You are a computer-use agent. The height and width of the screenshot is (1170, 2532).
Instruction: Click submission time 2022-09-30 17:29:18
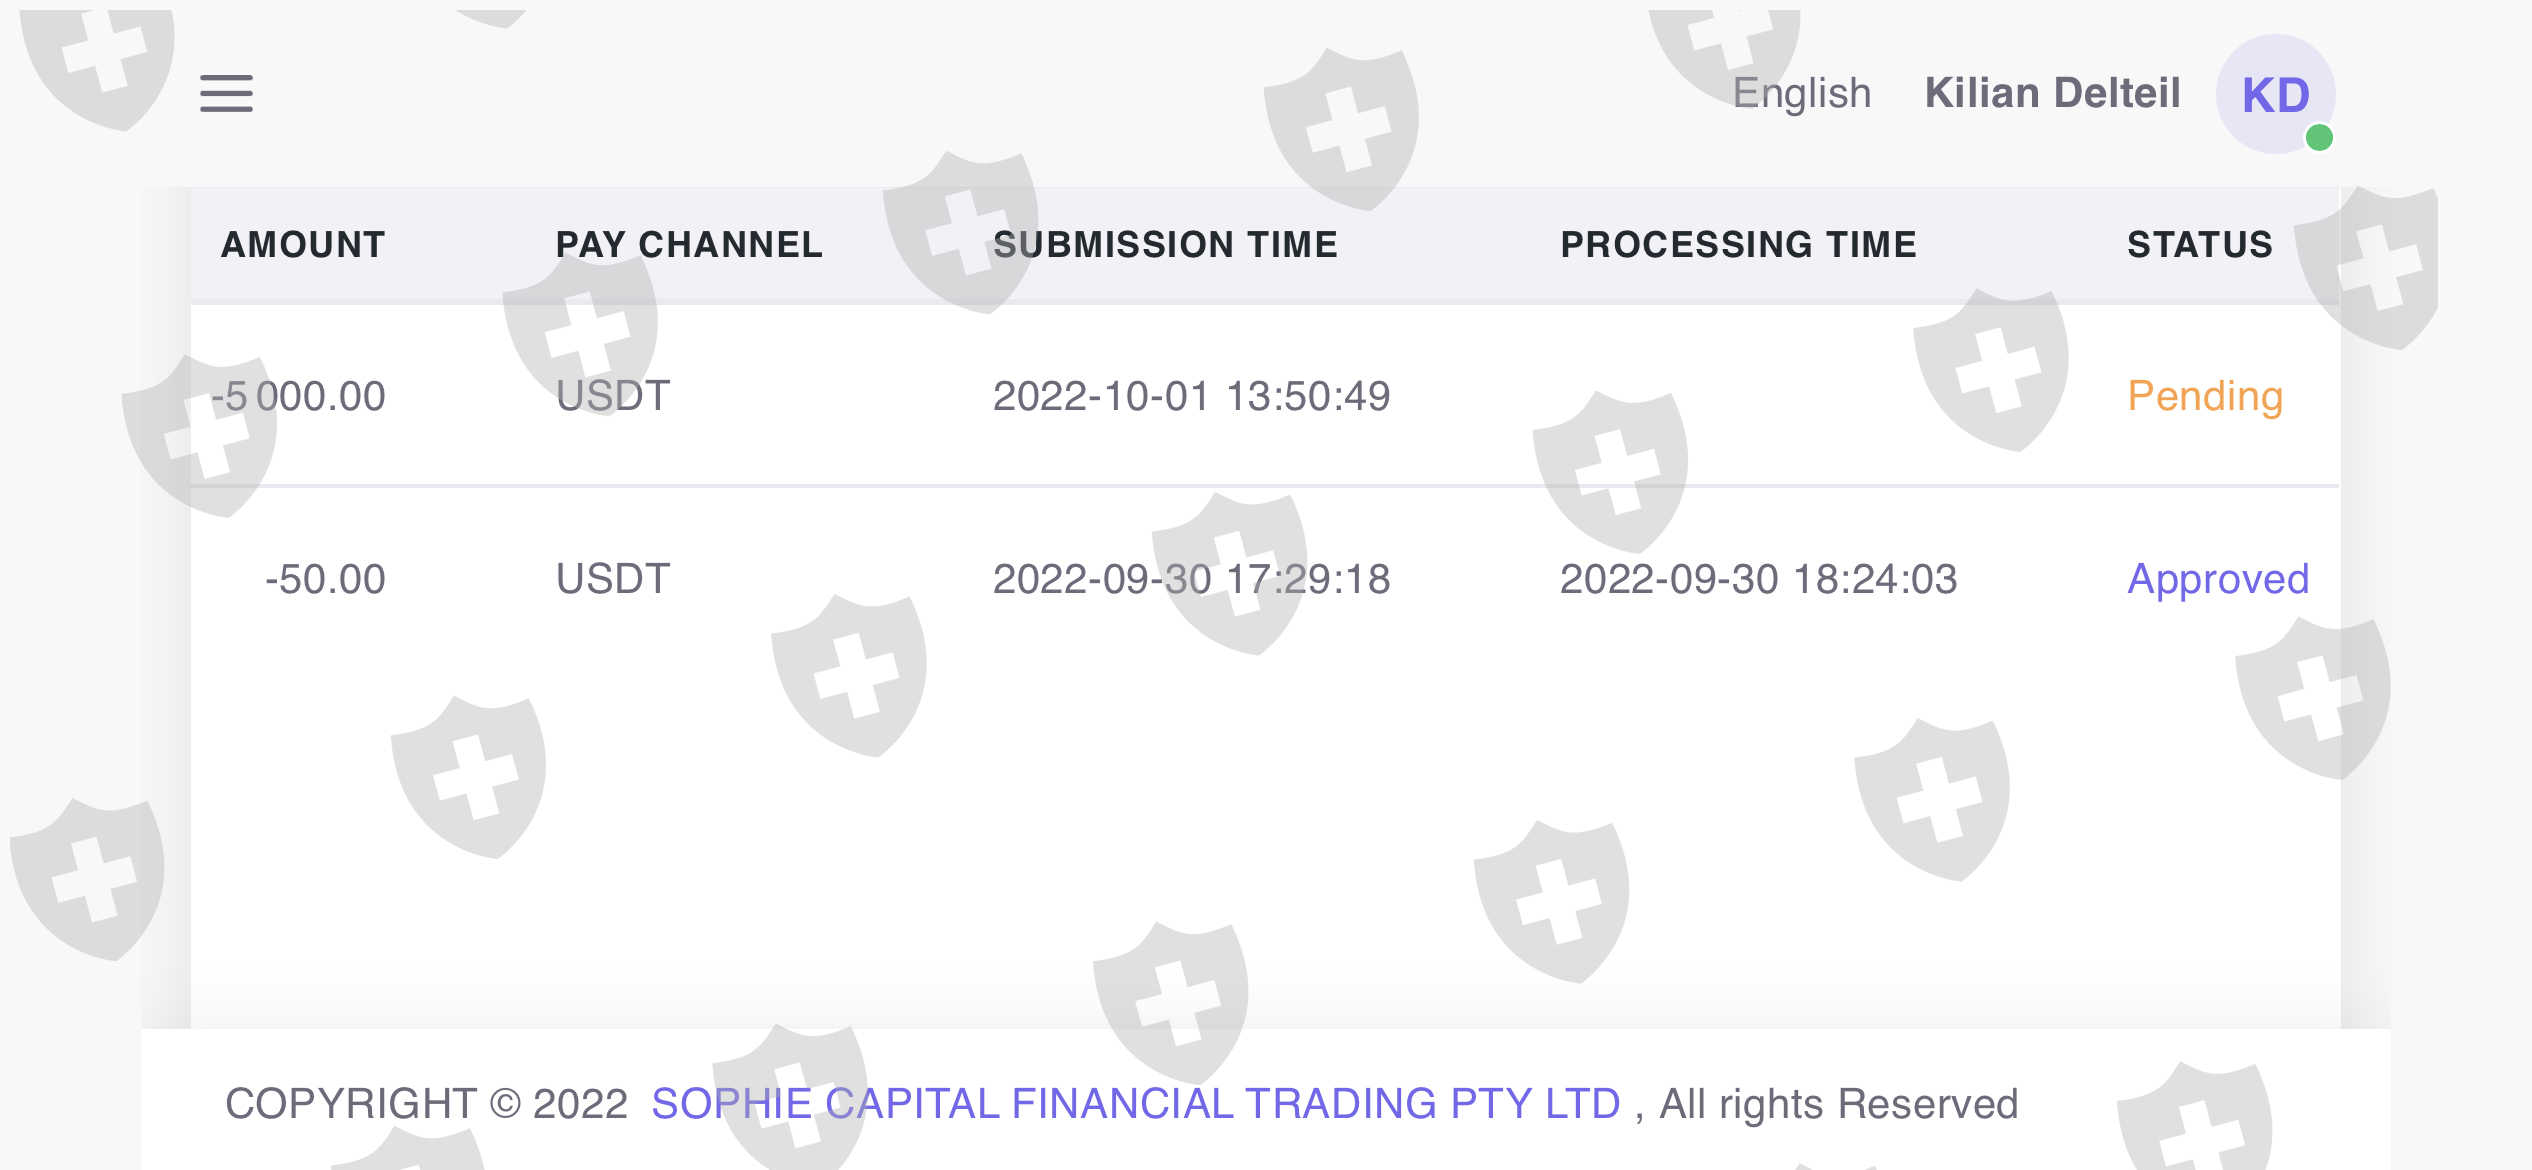(x=1191, y=579)
